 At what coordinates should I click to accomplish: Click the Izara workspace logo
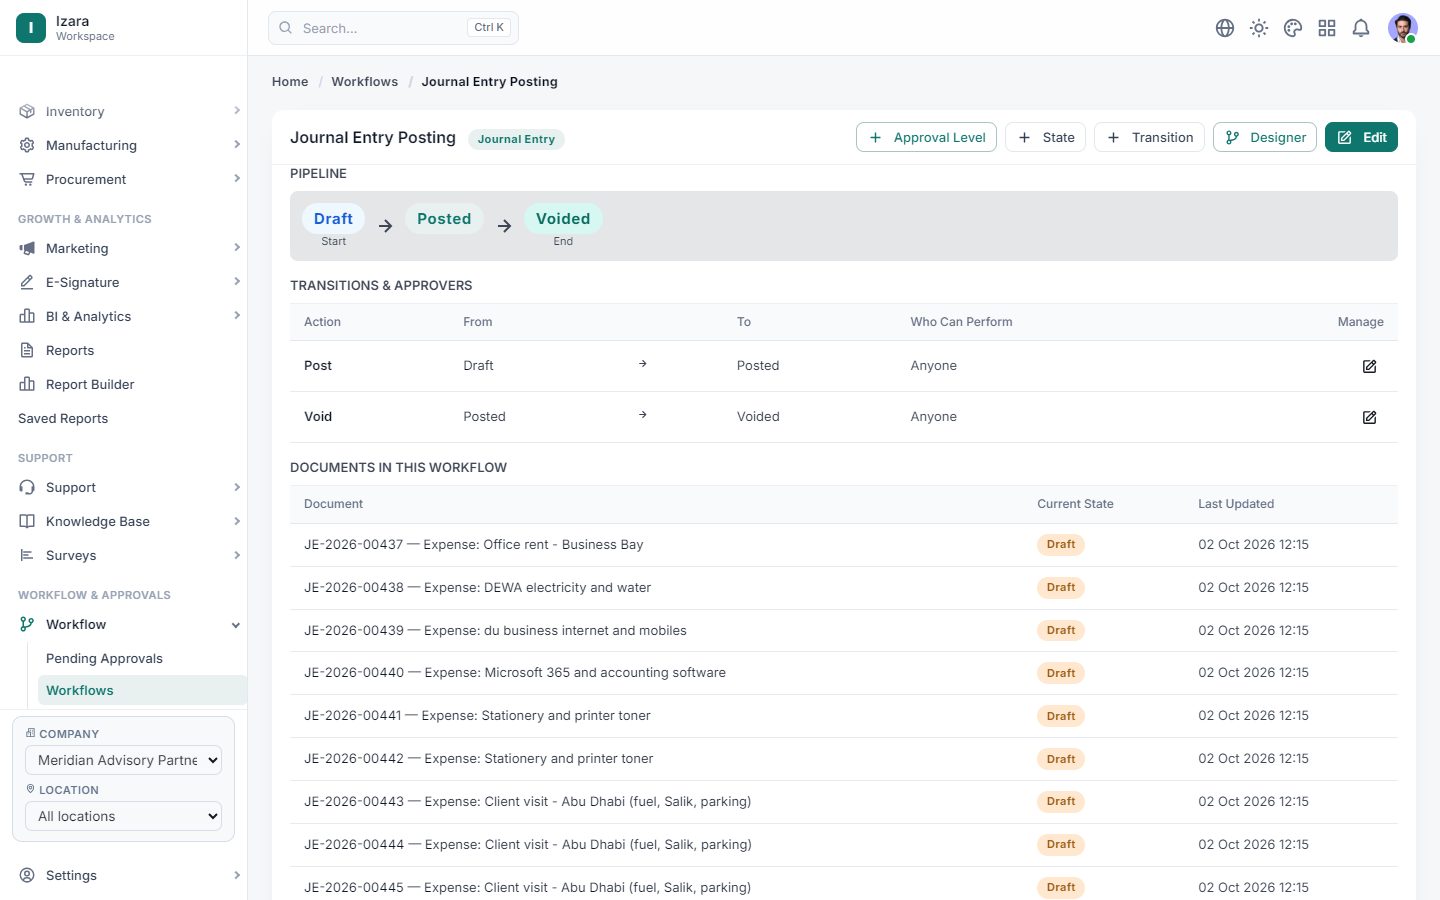31,28
